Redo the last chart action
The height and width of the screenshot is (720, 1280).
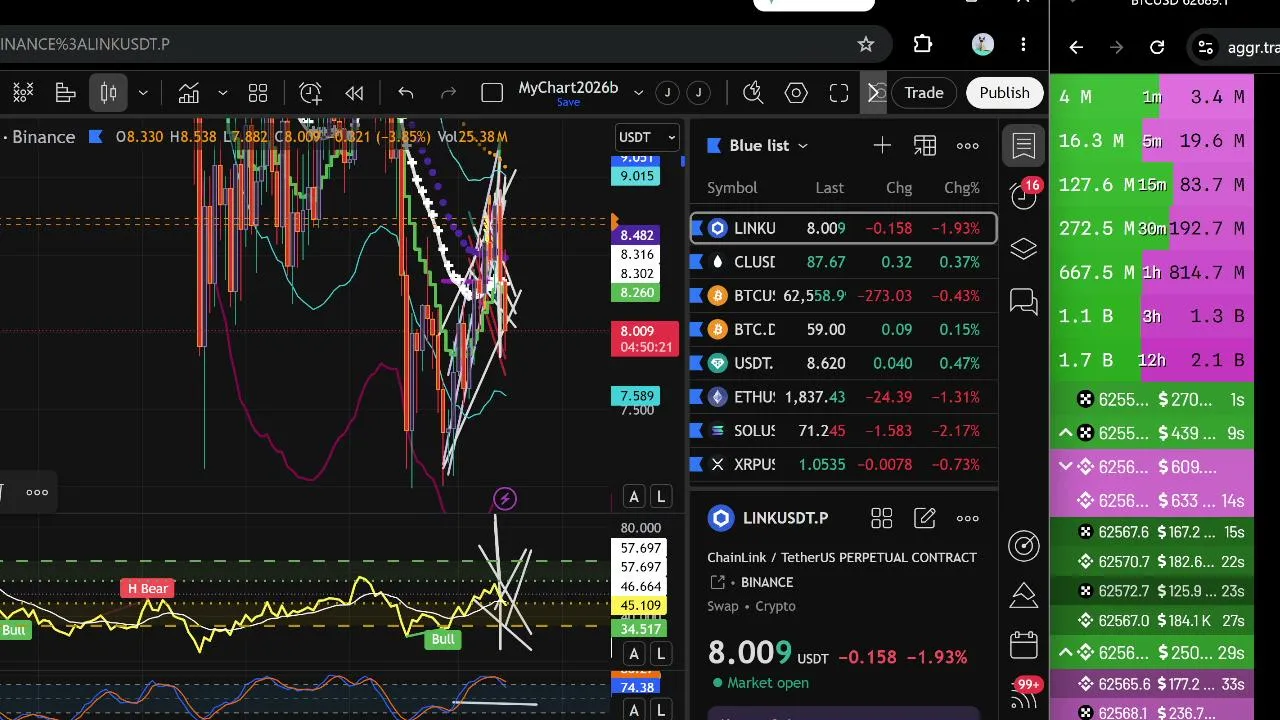coord(448,93)
